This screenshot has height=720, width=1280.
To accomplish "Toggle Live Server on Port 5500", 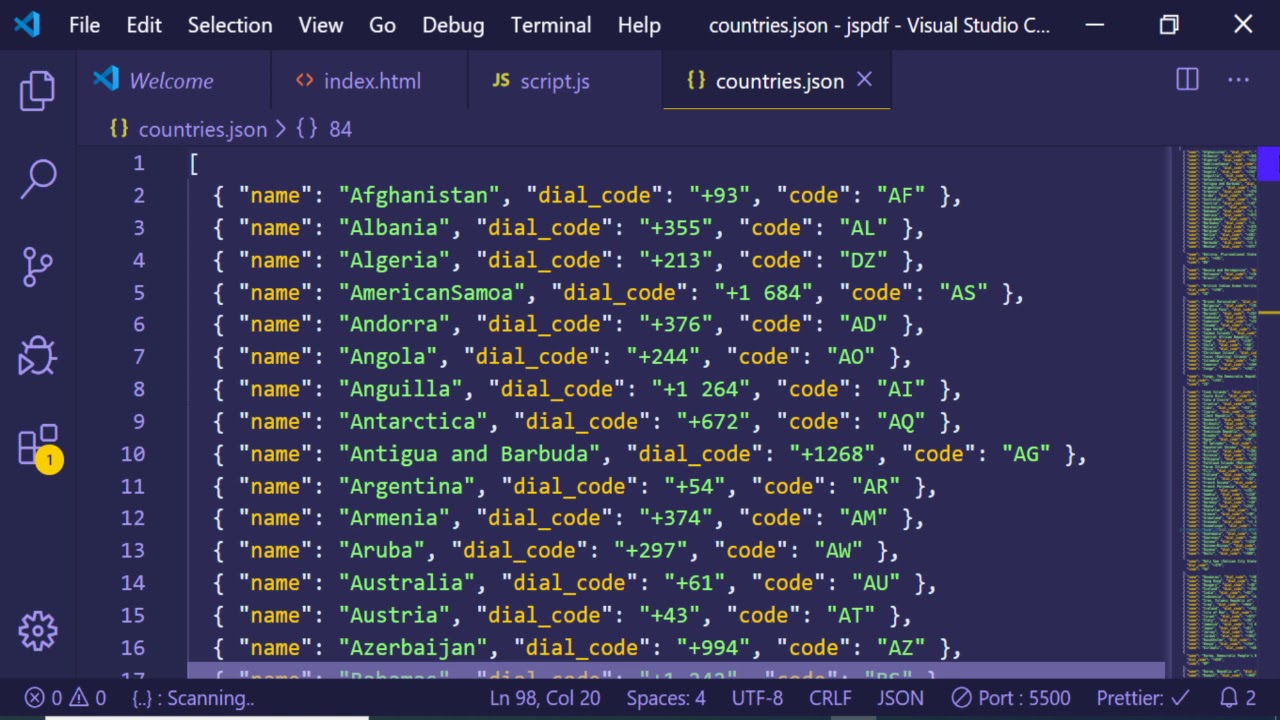I will pos(1010,698).
